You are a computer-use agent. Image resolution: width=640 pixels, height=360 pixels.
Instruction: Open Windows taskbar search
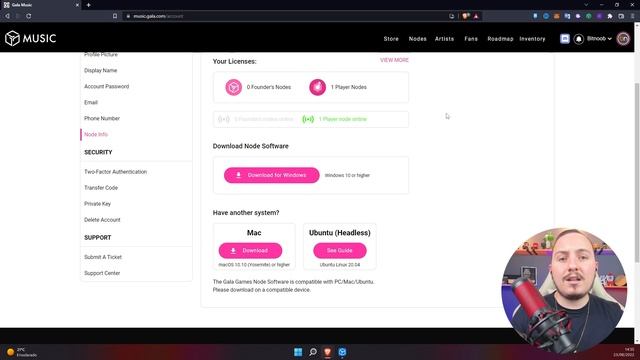[313, 352]
